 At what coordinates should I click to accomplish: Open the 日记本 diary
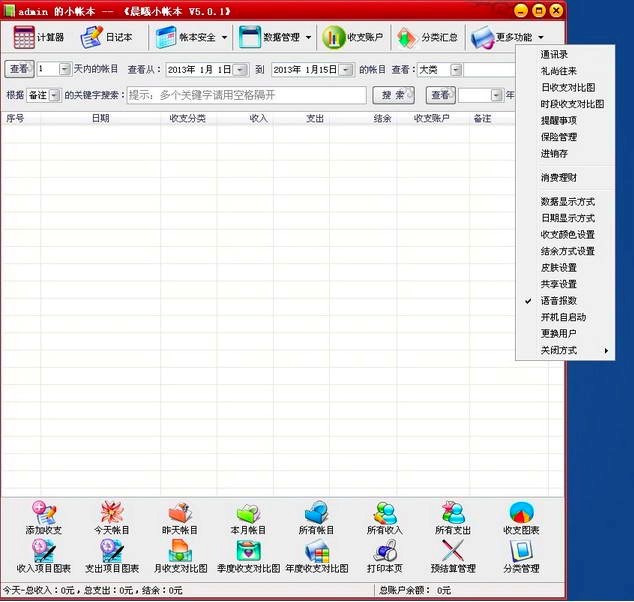pyautogui.click(x=106, y=37)
